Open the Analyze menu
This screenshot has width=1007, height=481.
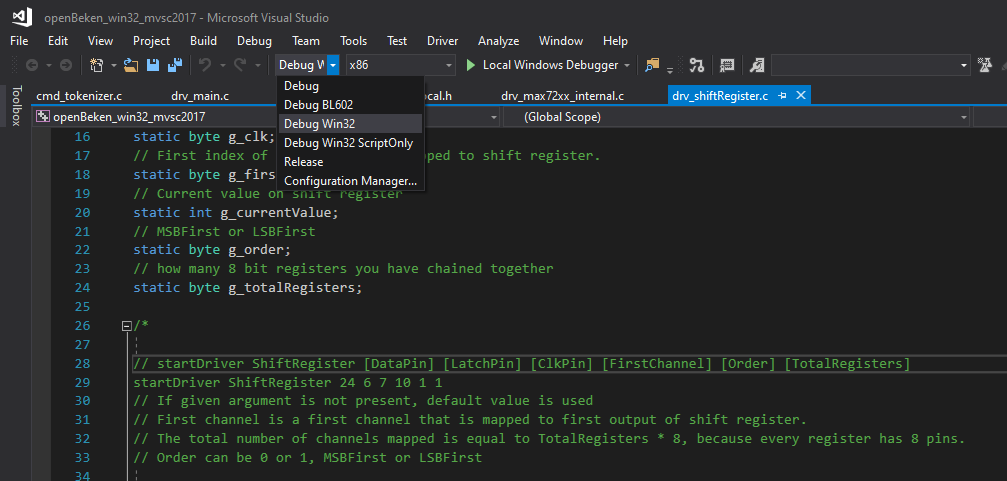click(498, 40)
